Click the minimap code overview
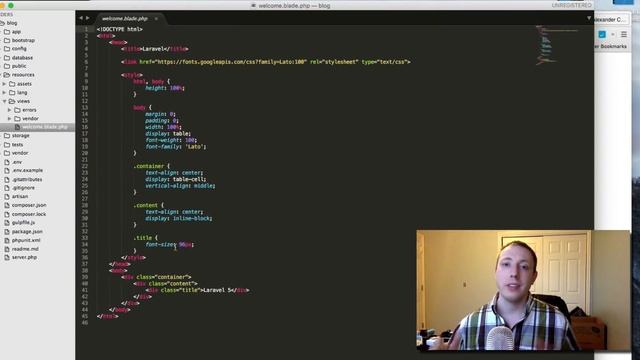 click(x=557, y=45)
